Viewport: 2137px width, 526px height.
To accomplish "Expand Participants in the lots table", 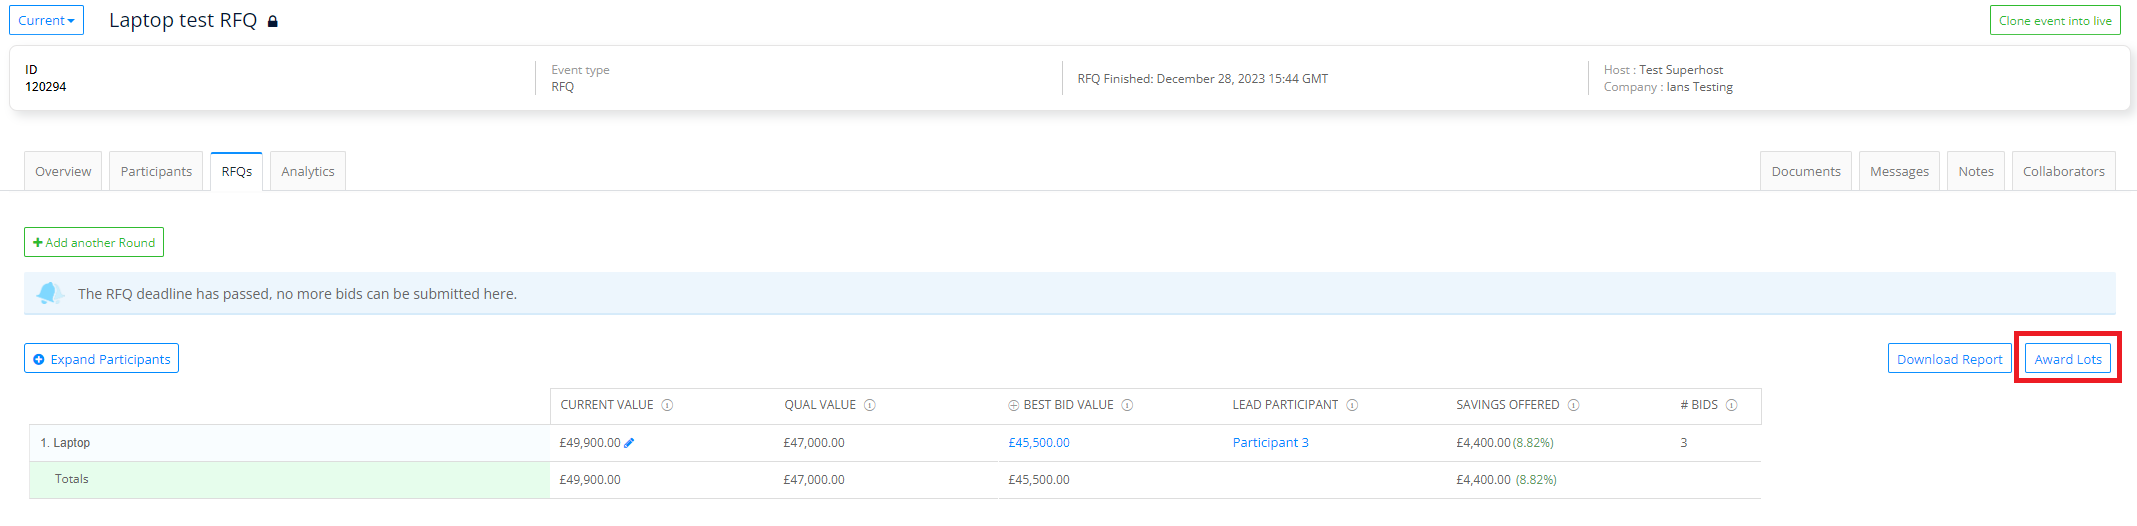I will click(101, 359).
